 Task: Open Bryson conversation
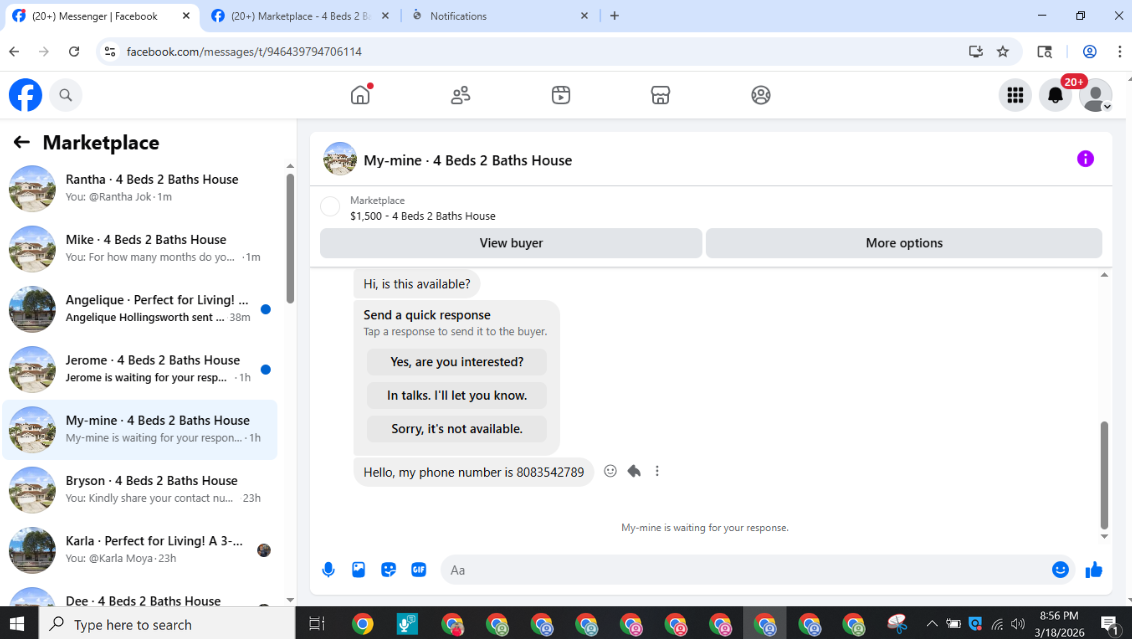pyautogui.click(x=140, y=490)
